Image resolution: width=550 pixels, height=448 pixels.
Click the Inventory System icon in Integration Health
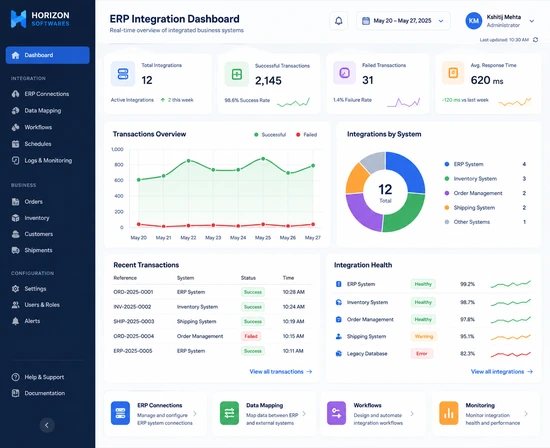click(x=338, y=302)
